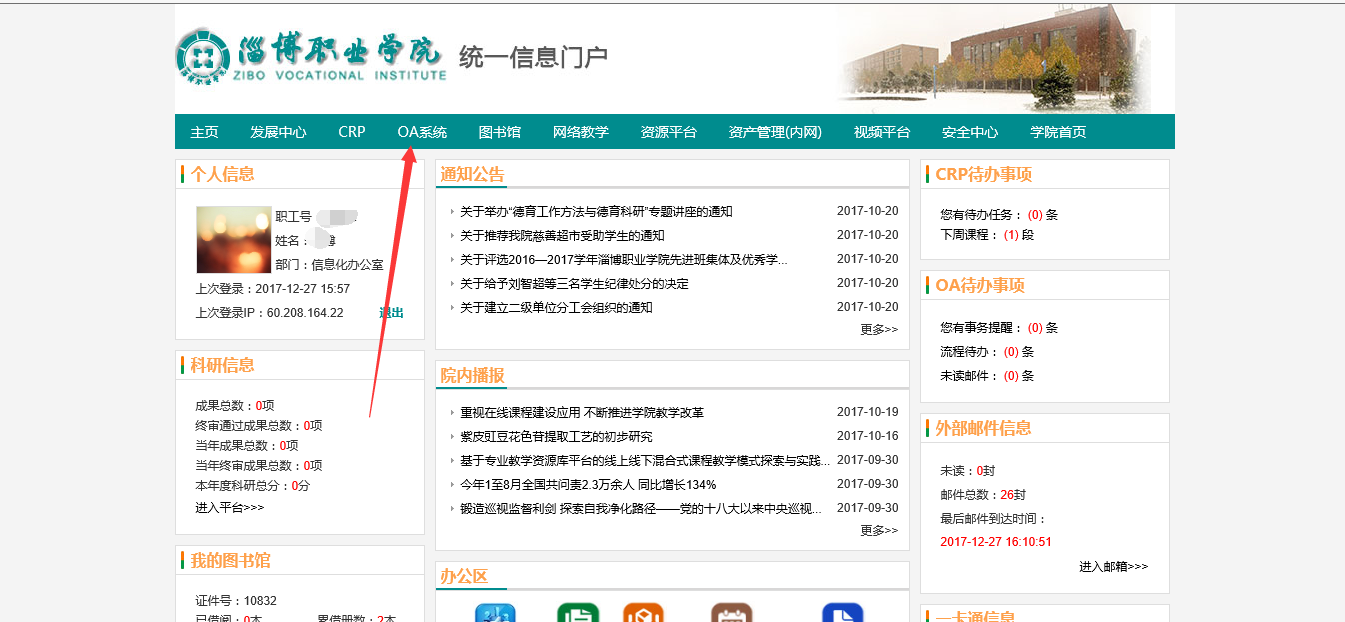
Task: Click the CRP pending task count (0)
Action: (x=1035, y=215)
